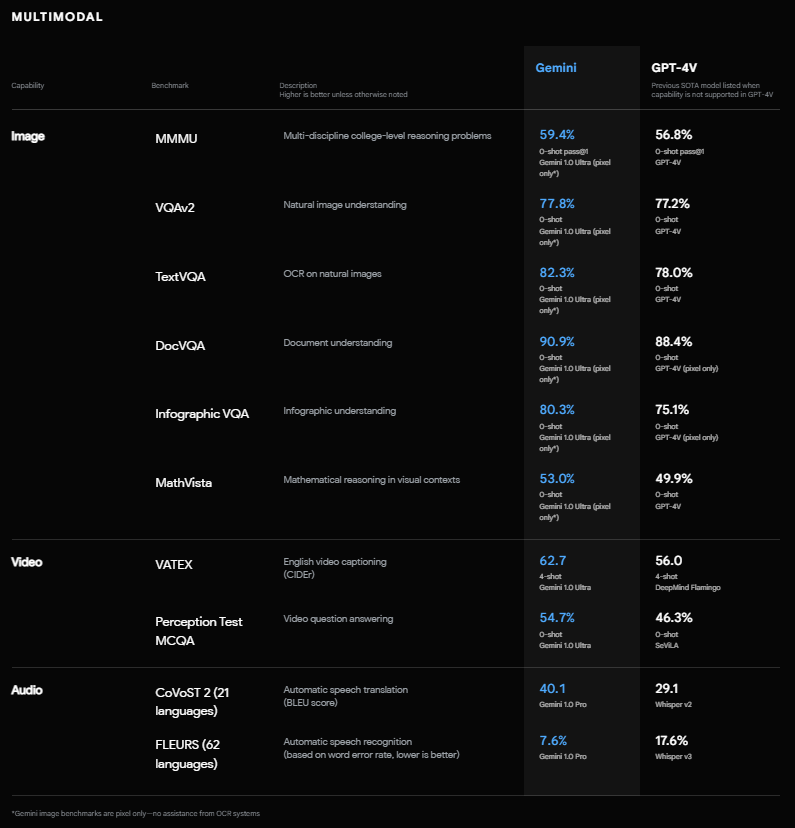The image size is (795, 828).
Task: Click the Audio capability label
Action: (27, 690)
